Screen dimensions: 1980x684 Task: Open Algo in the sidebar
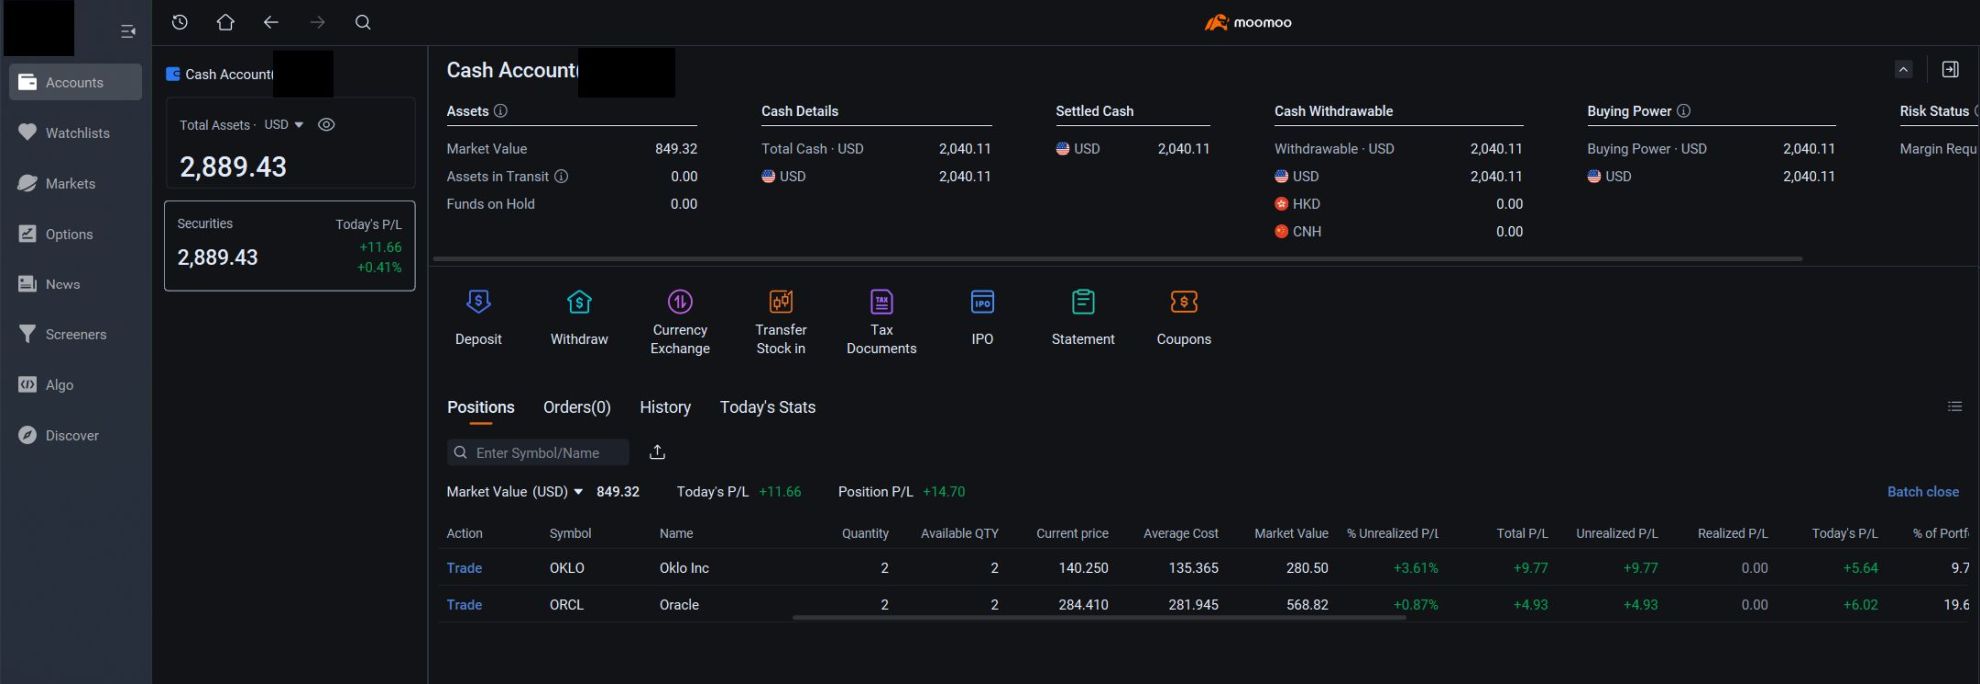(75, 385)
